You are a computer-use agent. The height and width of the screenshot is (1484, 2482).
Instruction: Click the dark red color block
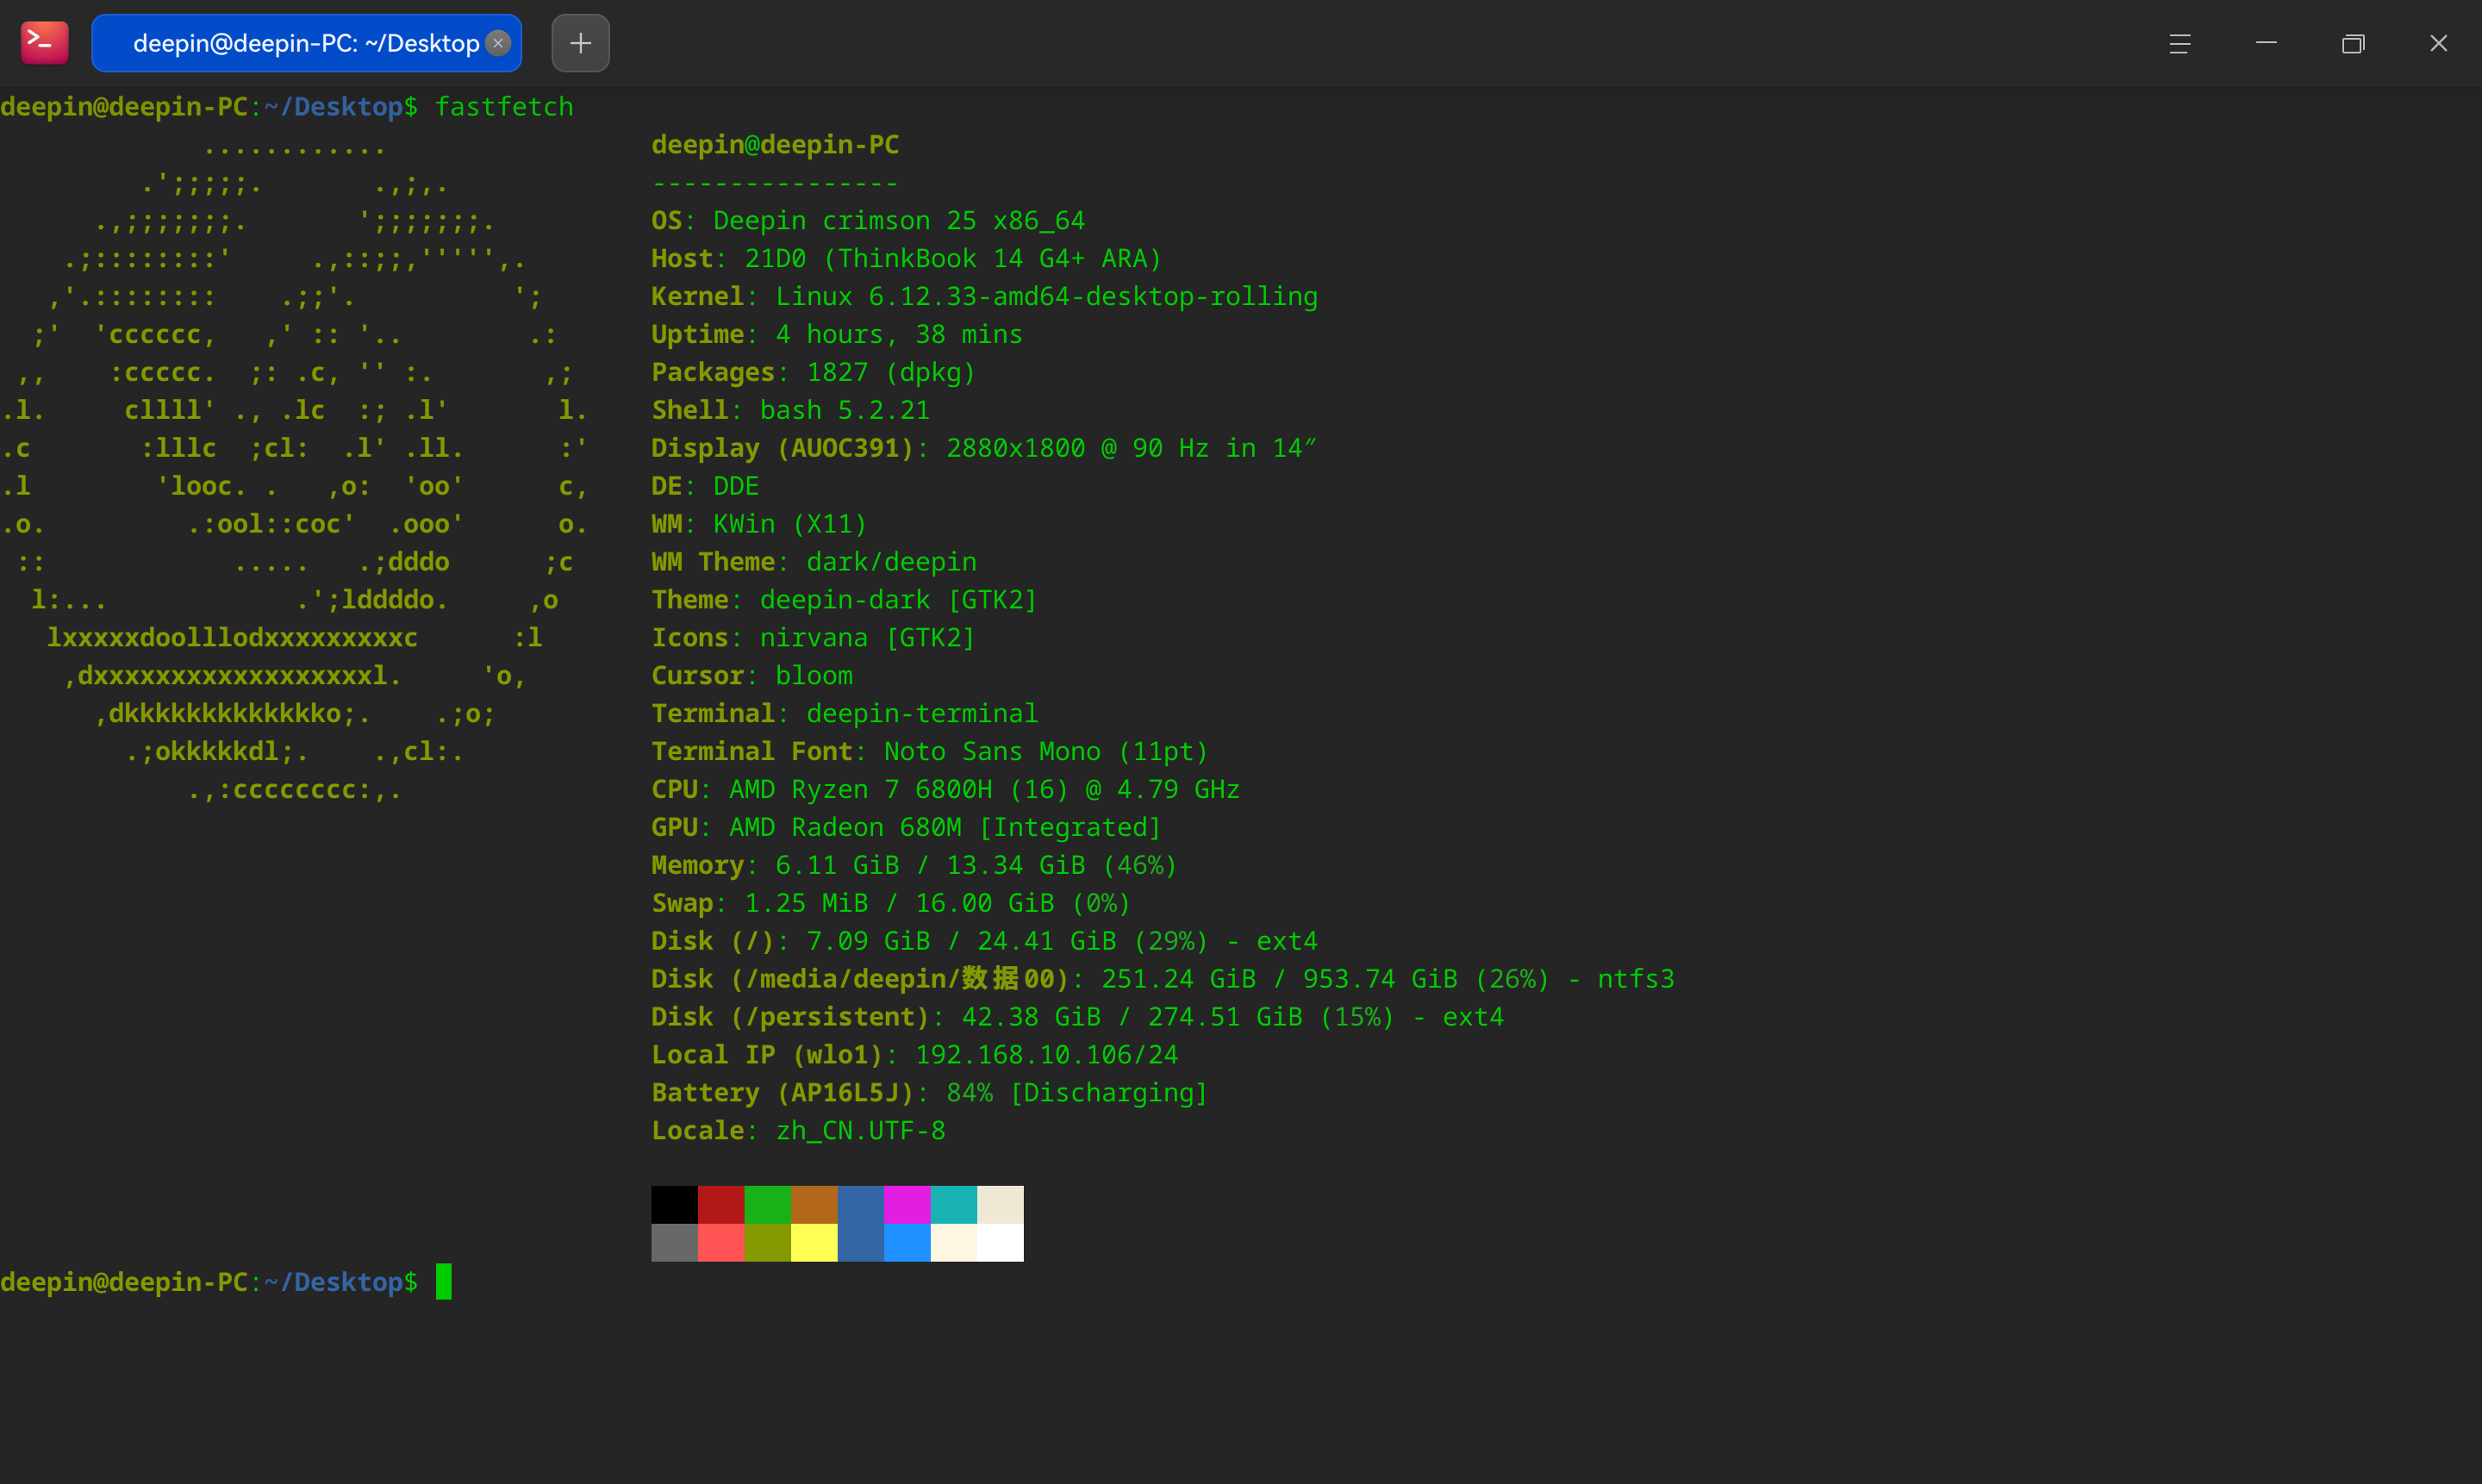click(721, 1205)
